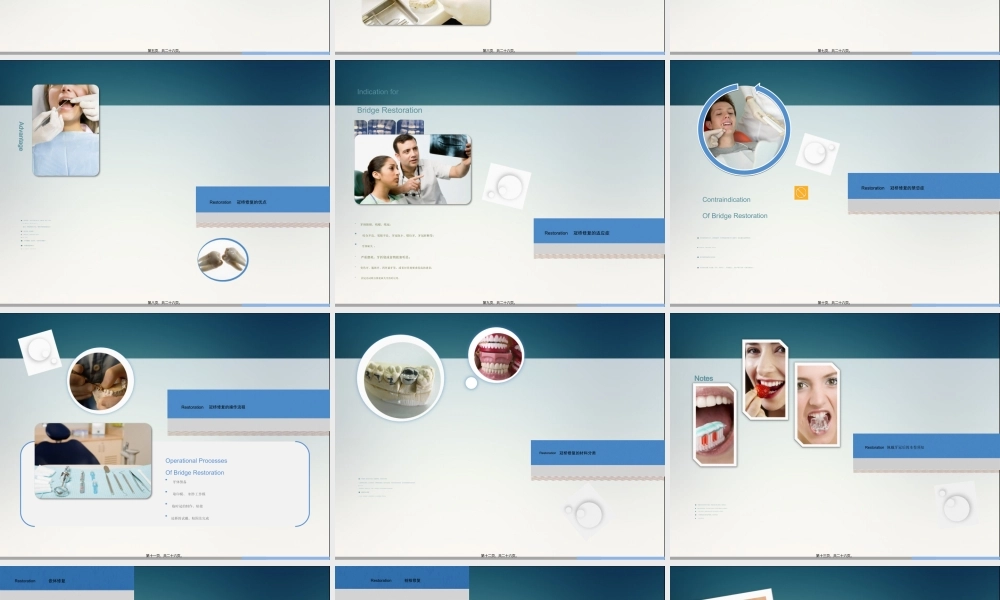Select the vertical 'Advantage' text label
Screen dimensions: 1000x600
coord(21,136)
